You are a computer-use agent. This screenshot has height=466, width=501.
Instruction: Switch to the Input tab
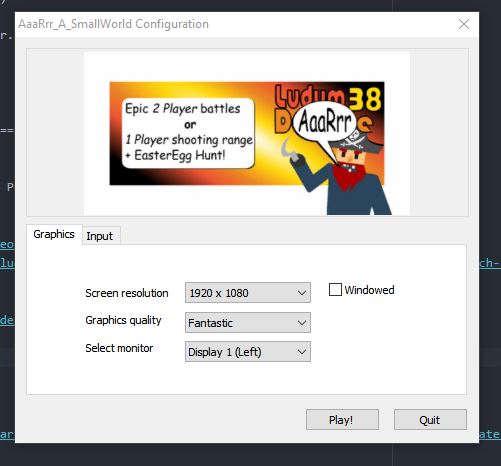(100, 236)
